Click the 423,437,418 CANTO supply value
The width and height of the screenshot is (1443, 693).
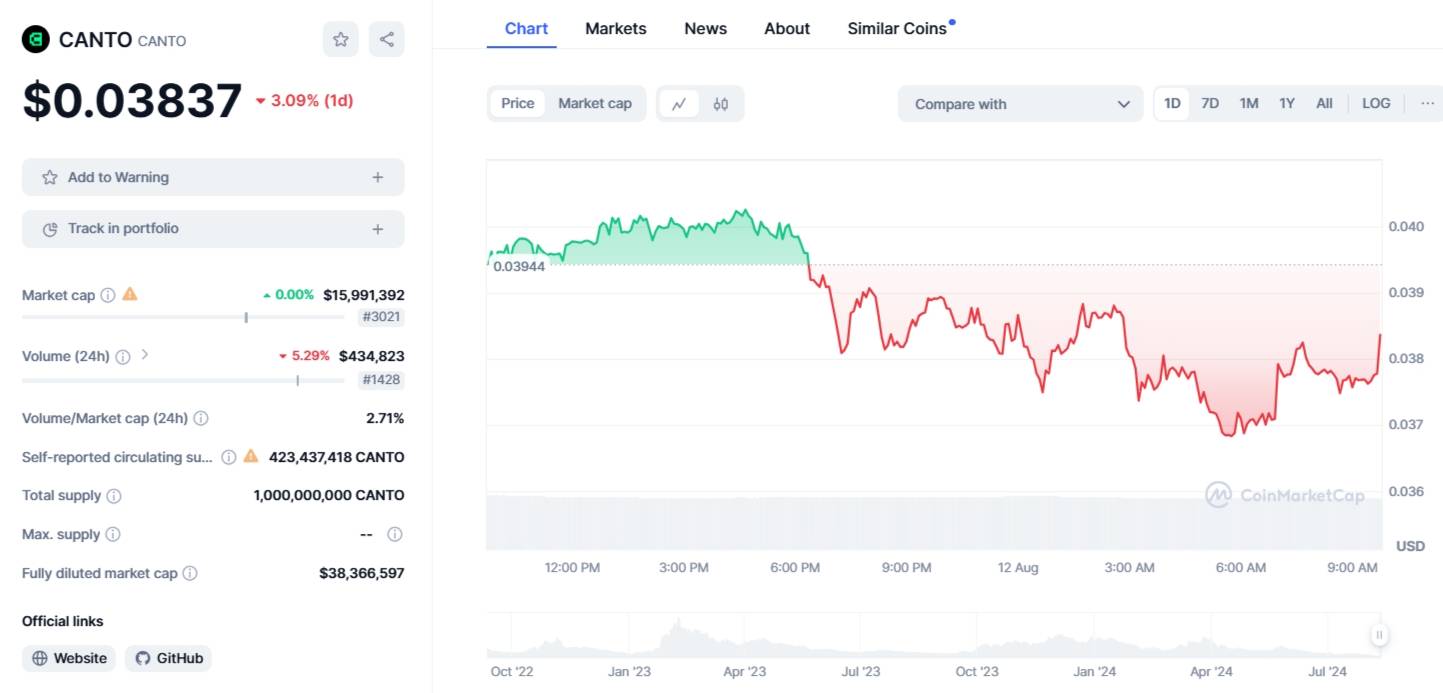[x=337, y=457]
